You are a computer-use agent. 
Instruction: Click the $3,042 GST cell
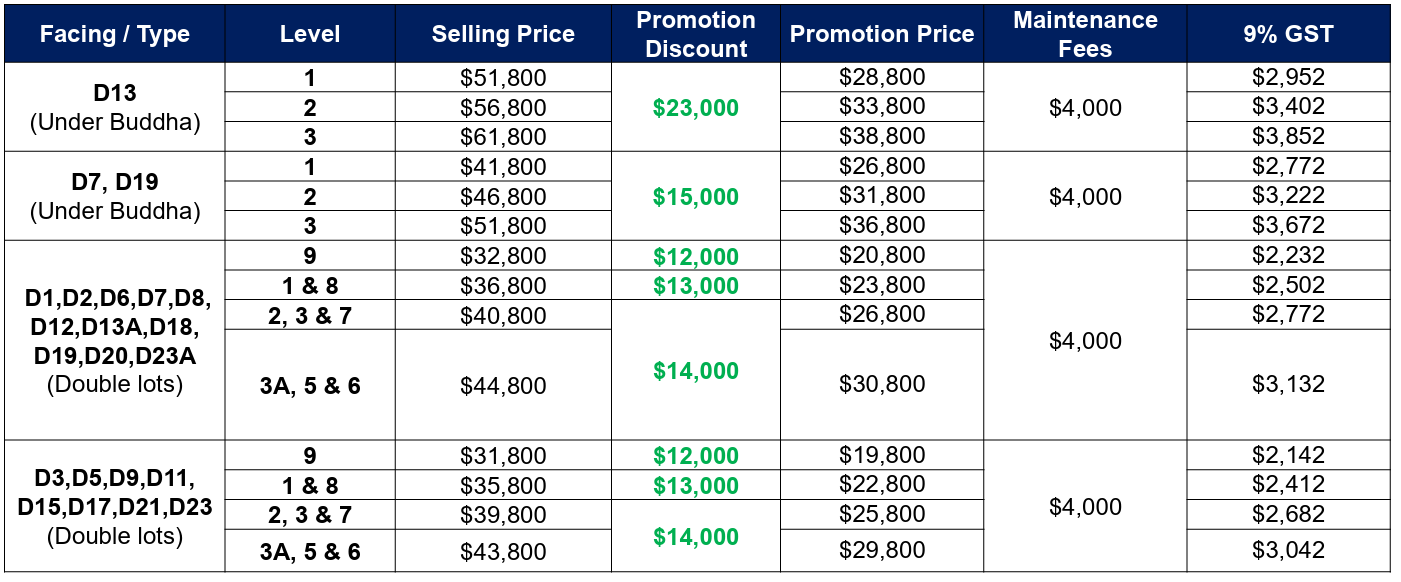click(1289, 550)
